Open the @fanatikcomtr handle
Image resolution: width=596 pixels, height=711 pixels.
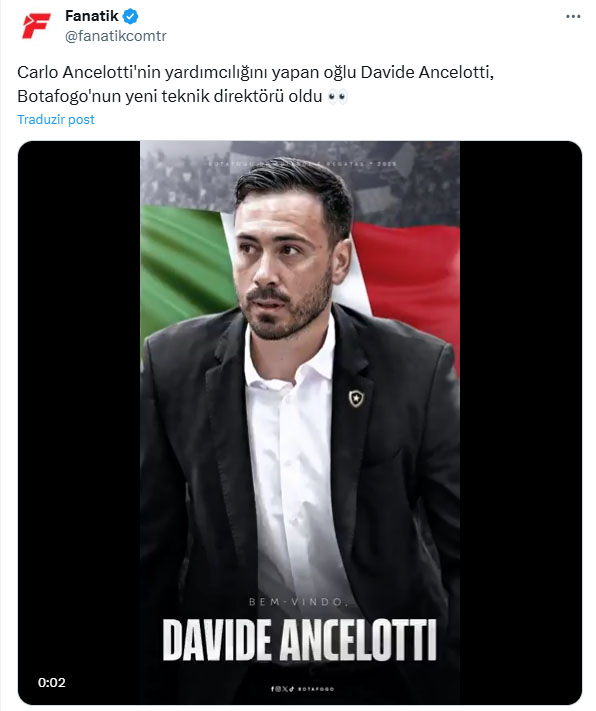click(116, 36)
